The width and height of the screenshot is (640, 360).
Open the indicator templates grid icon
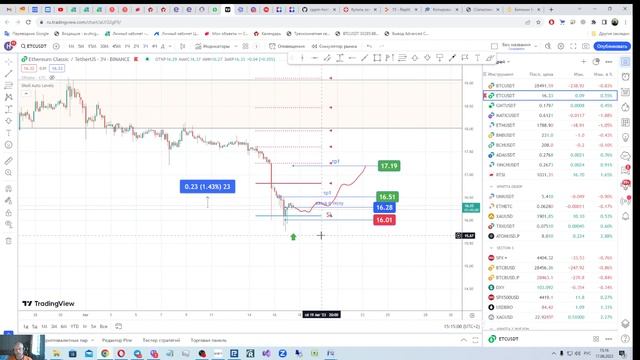click(x=245, y=46)
